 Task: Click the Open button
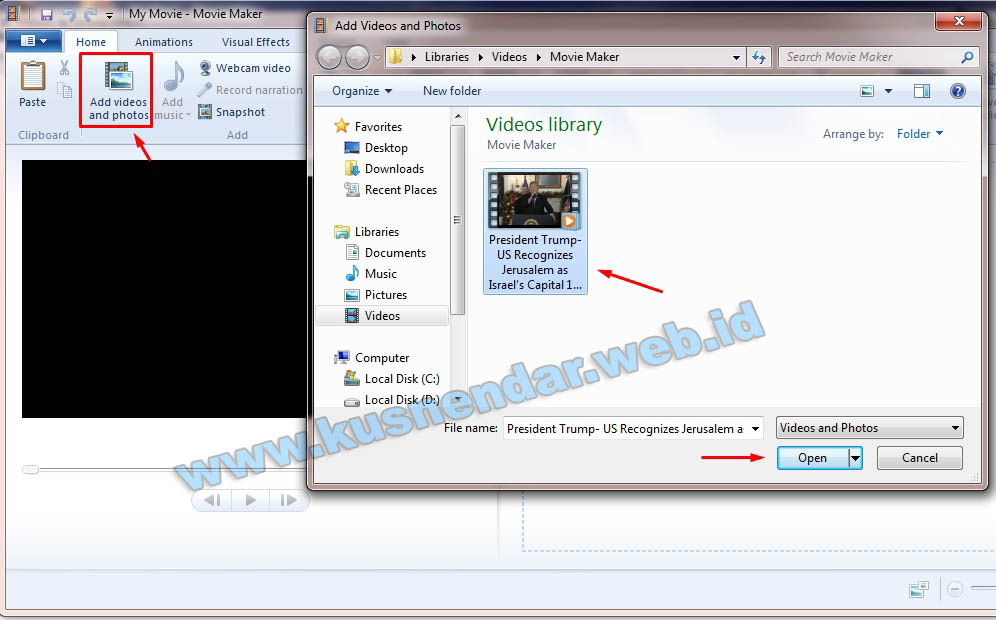pos(812,458)
